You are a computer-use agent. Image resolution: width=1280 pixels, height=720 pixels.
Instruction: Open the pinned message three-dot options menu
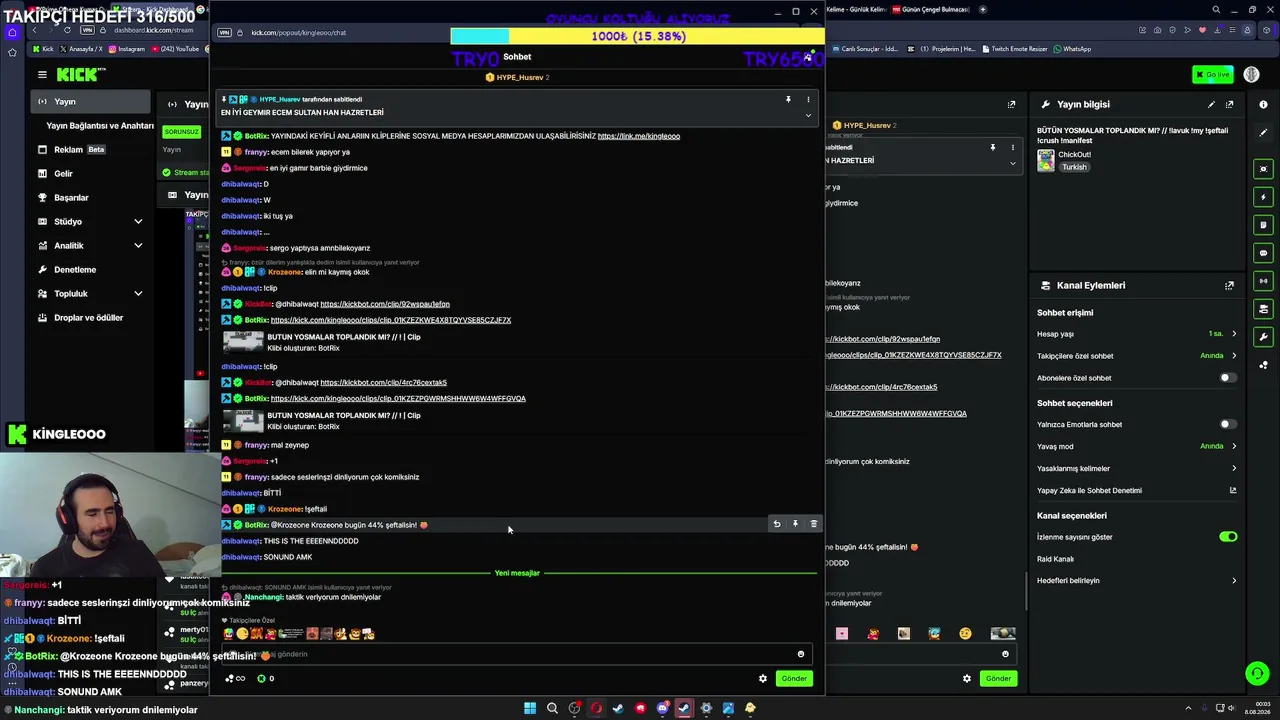(x=808, y=100)
